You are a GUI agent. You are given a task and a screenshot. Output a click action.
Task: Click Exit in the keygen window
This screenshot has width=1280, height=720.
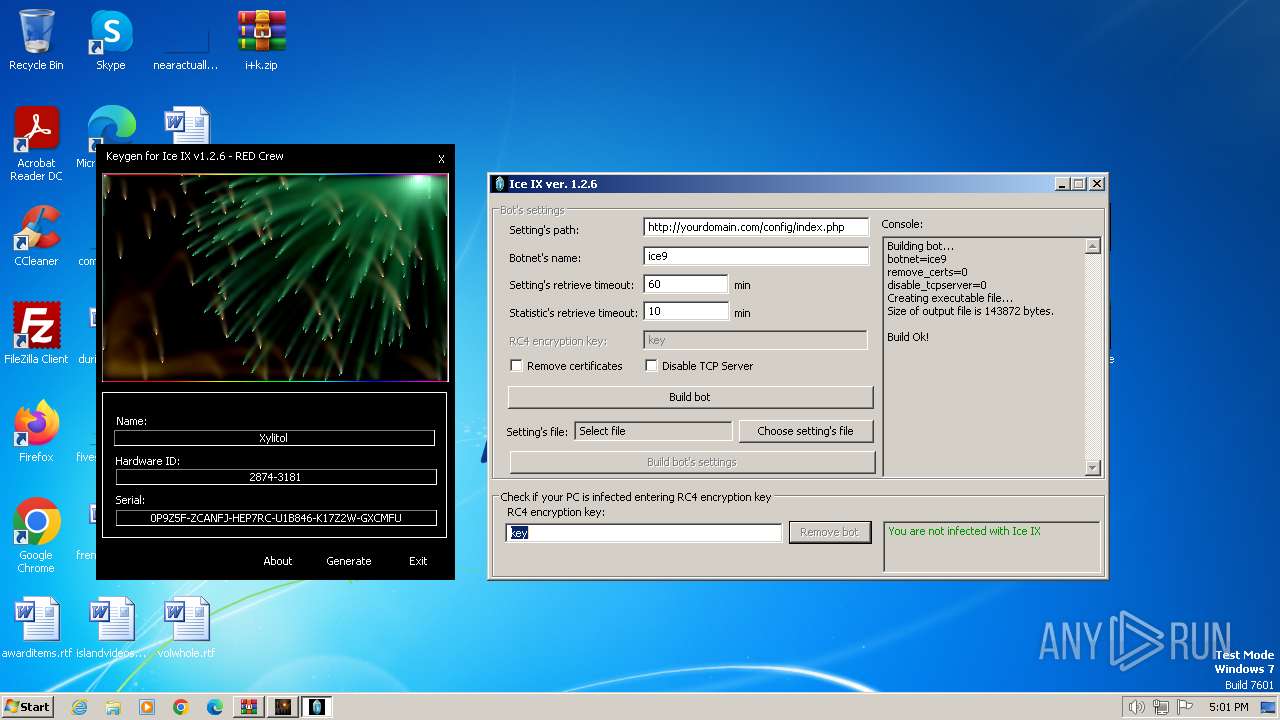tap(418, 561)
